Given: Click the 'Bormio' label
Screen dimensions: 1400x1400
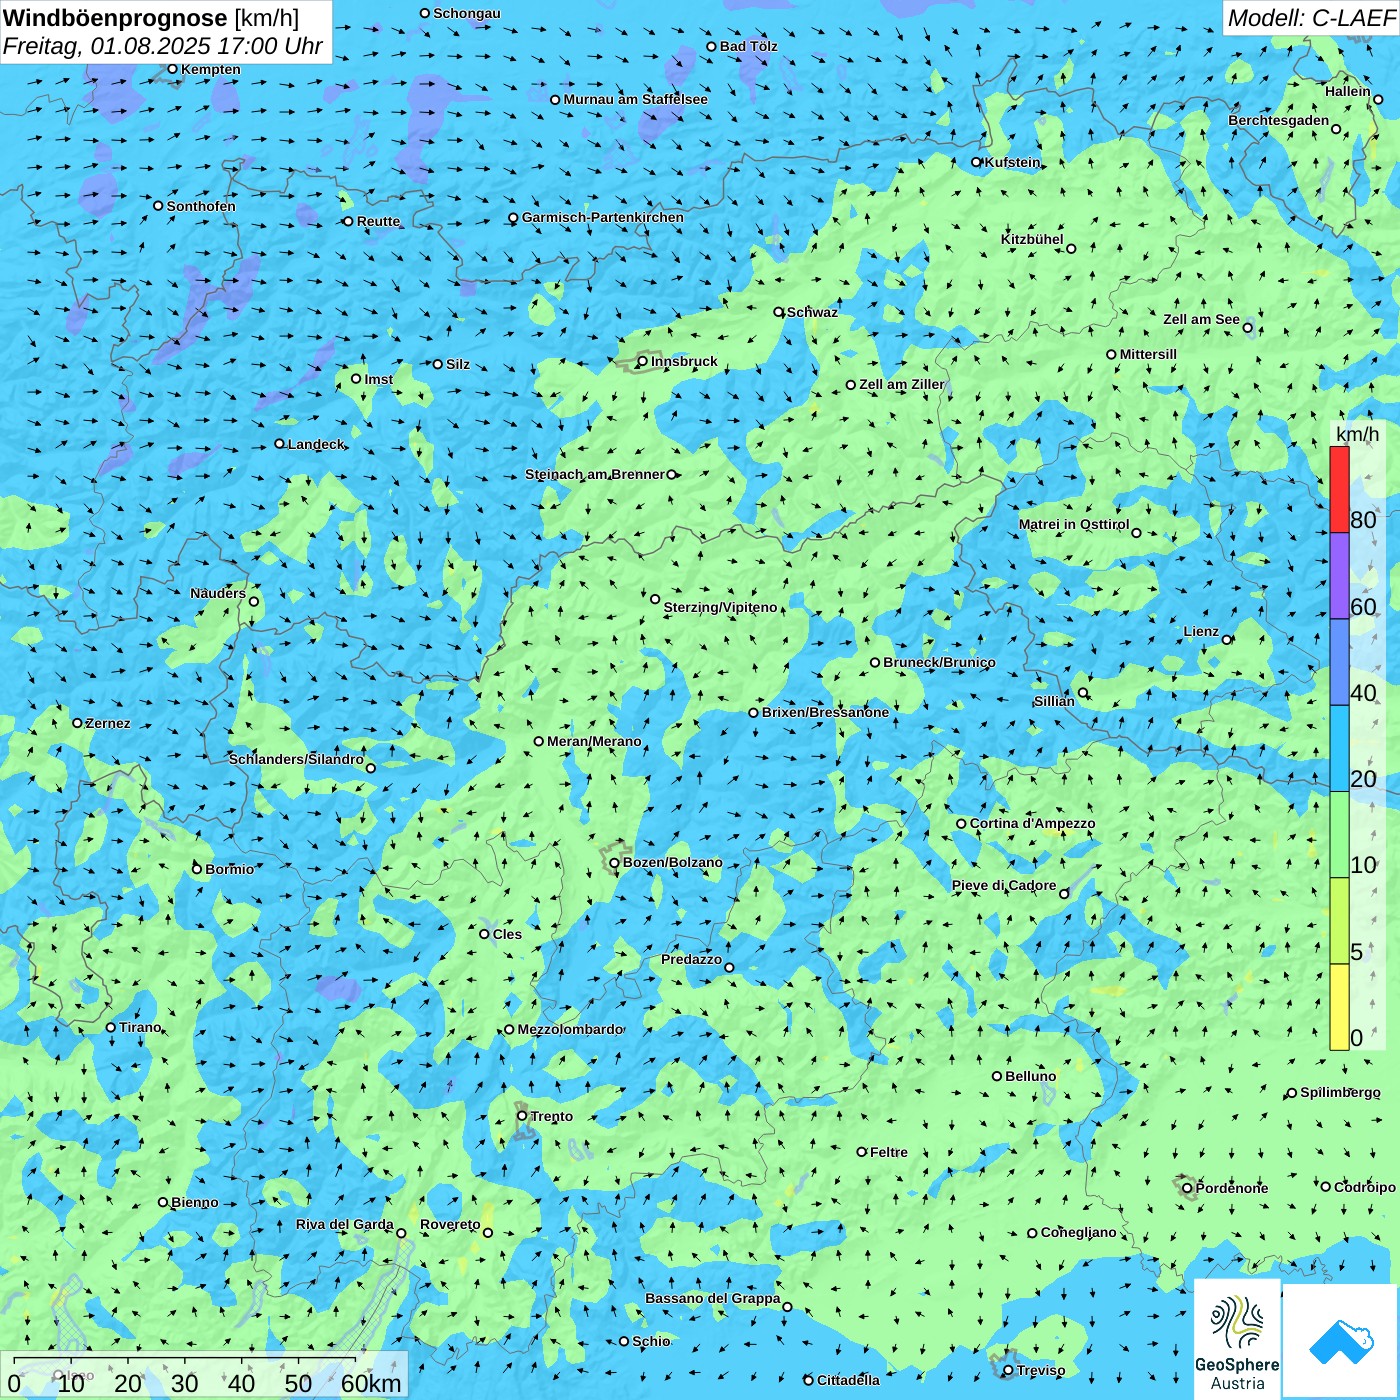Looking at the screenshot, I should (x=229, y=869).
